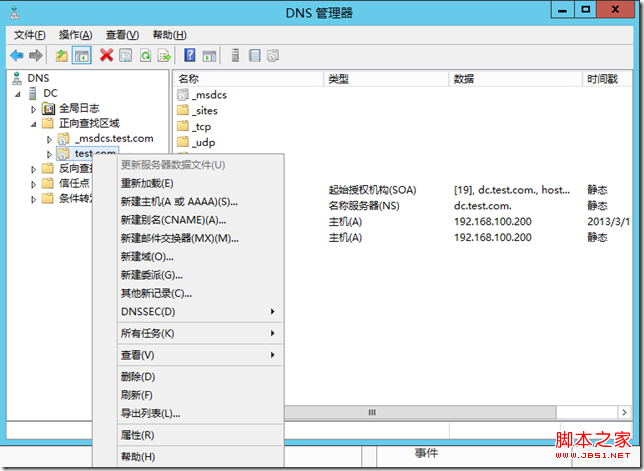644x471 pixels.
Task: Click the 正向查找区域 folder icon
Action: pyautogui.click(x=48, y=123)
